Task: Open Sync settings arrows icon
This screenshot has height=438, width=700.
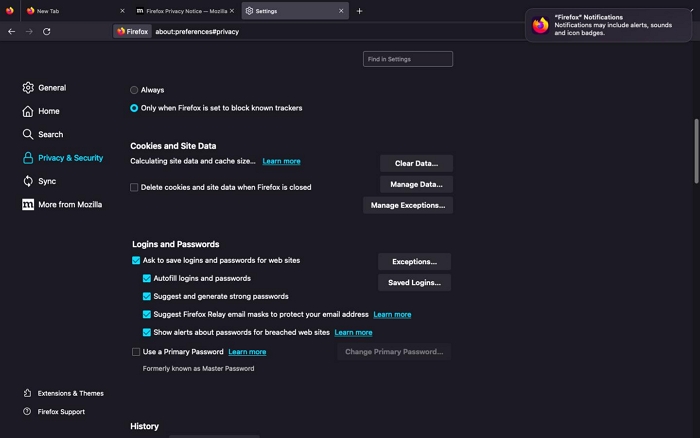Action: coord(28,181)
